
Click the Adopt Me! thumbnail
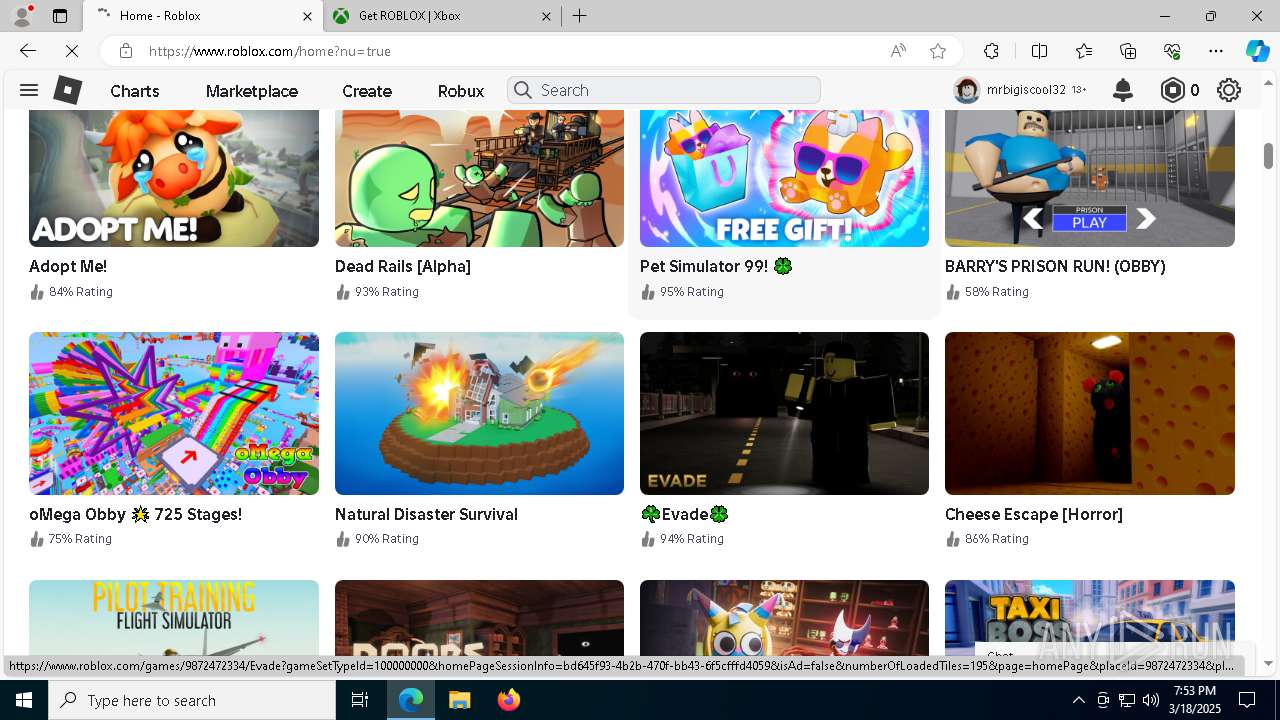pyautogui.click(x=174, y=178)
